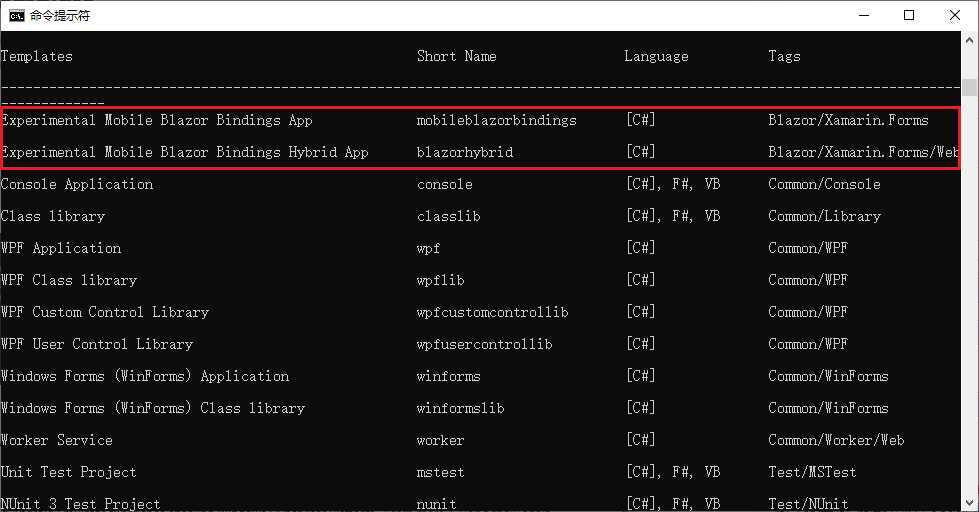Click 'Test/MSTest' tag text
The height and width of the screenshot is (512, 979).
click(x=812, y=473)
